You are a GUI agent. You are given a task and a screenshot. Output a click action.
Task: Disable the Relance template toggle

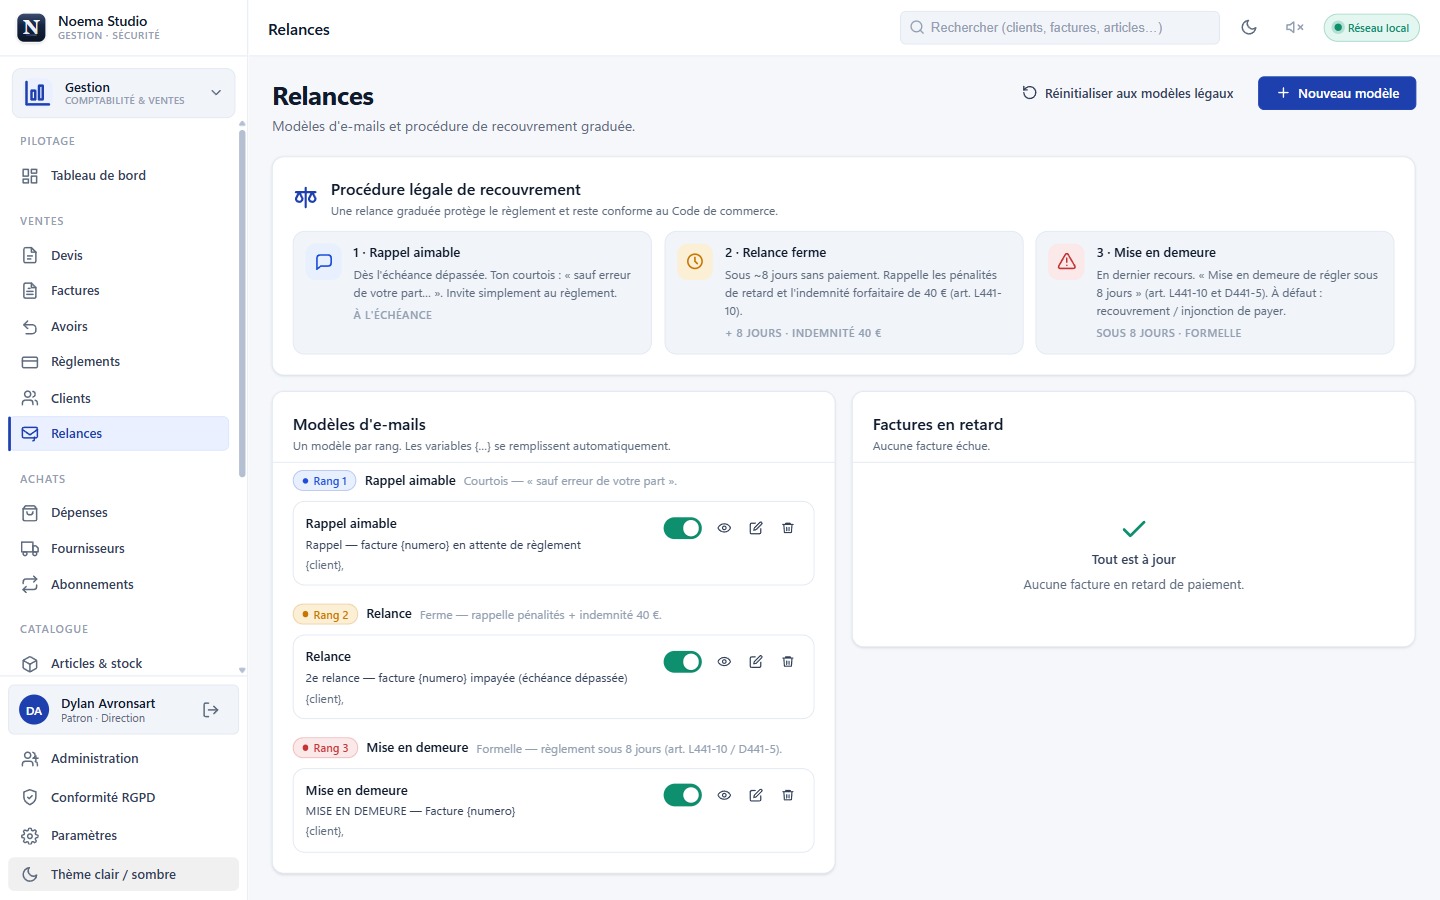[x=683, y=662]
